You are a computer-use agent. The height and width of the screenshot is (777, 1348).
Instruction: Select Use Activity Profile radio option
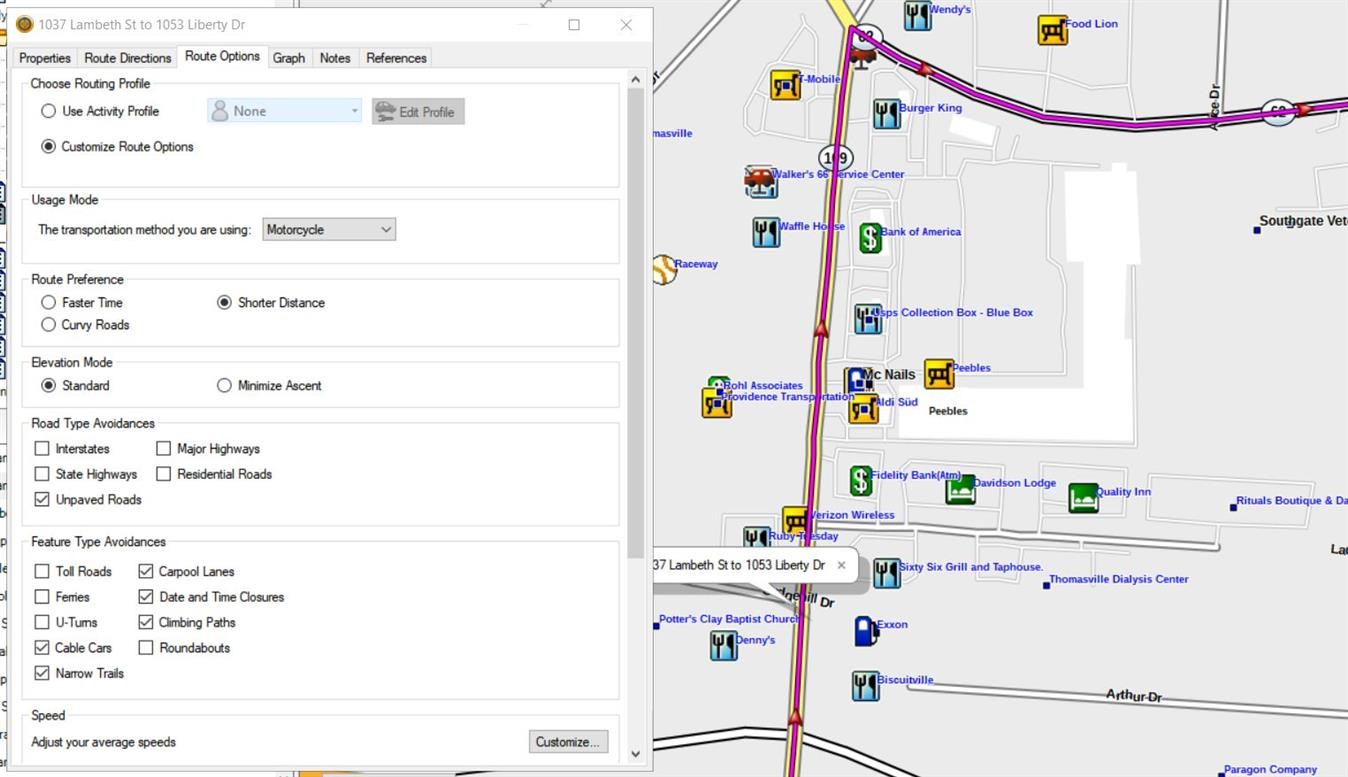coord(48,111)
